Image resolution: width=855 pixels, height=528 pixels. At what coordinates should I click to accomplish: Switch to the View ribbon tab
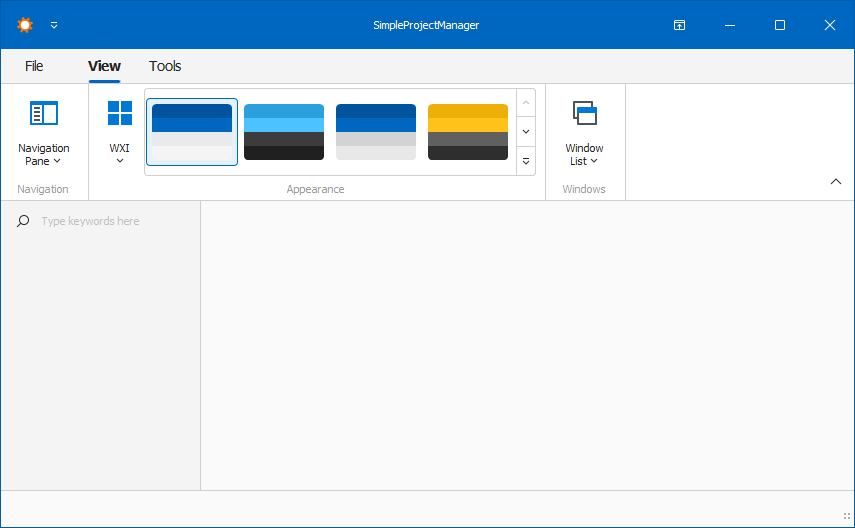point(104,66)
